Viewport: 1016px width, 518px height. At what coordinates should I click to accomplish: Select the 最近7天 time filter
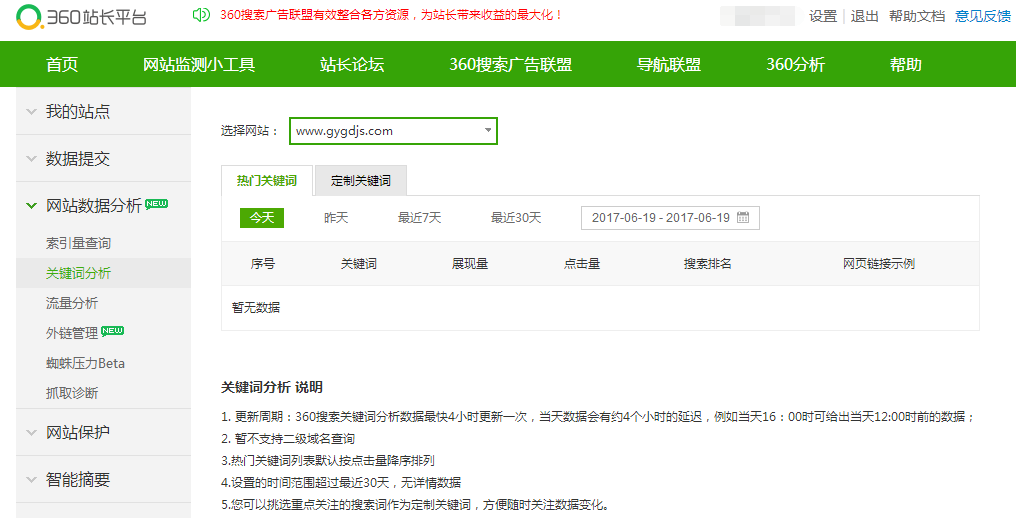pos(419,218)
